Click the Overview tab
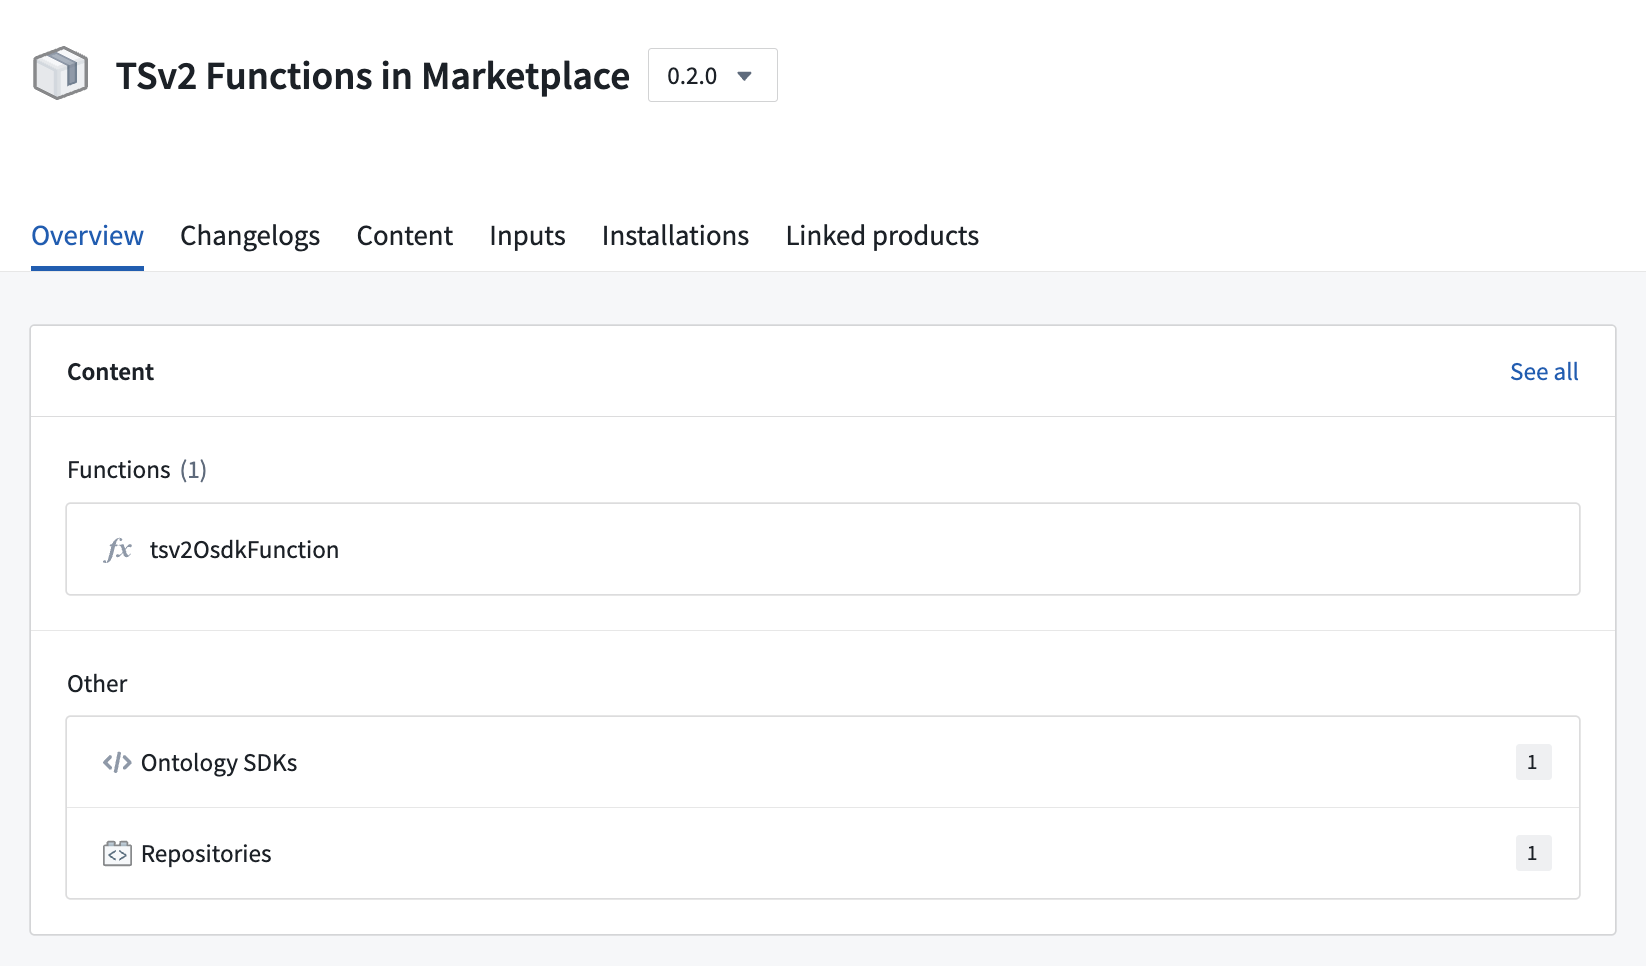This screenshot has height=966, width=1646. 87,236
